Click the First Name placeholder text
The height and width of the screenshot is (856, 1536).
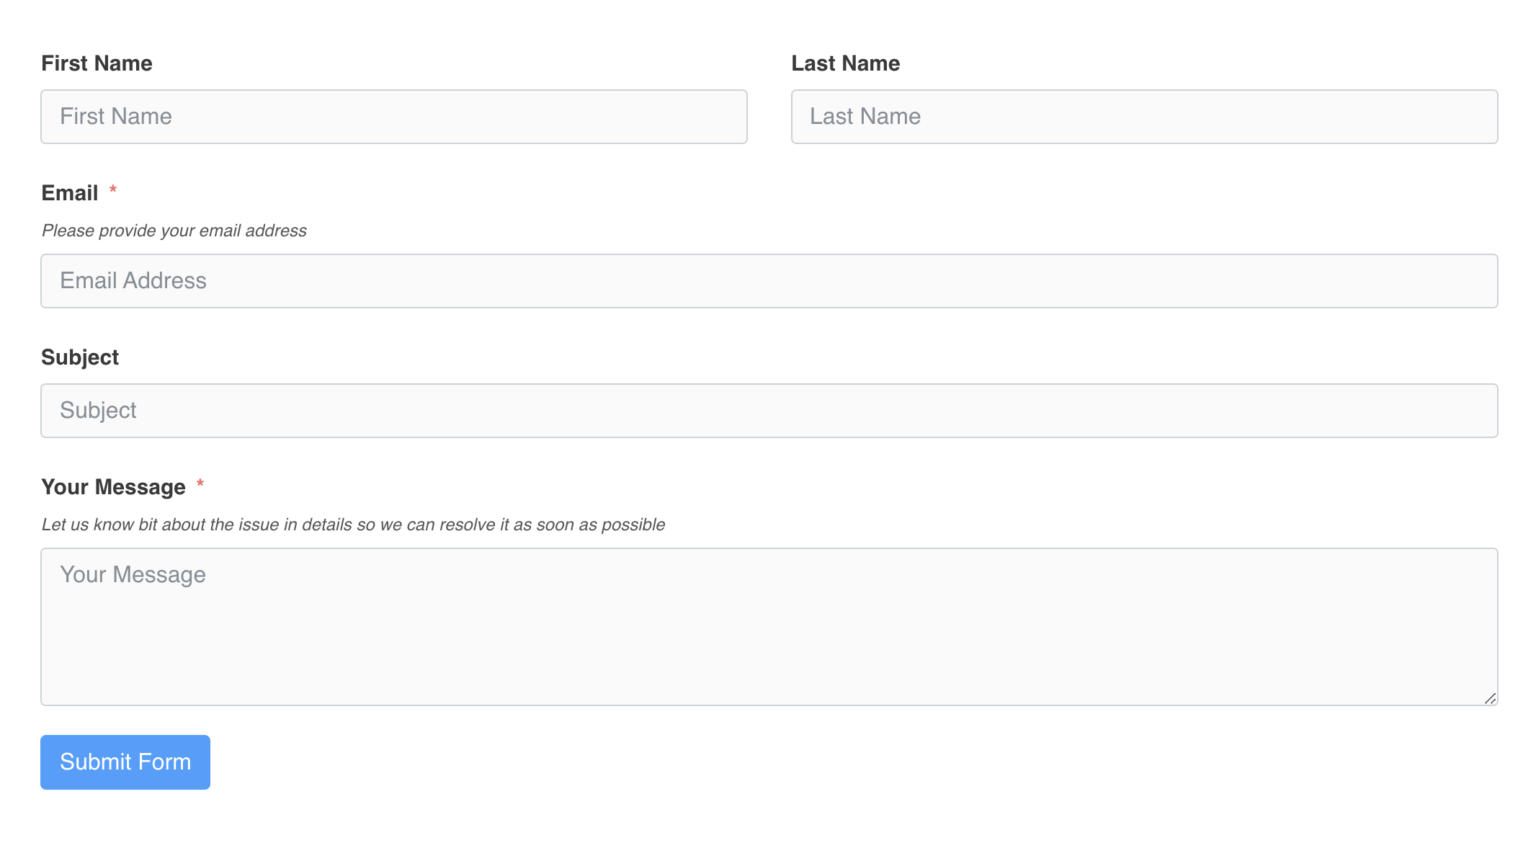[x=116, y=116]
